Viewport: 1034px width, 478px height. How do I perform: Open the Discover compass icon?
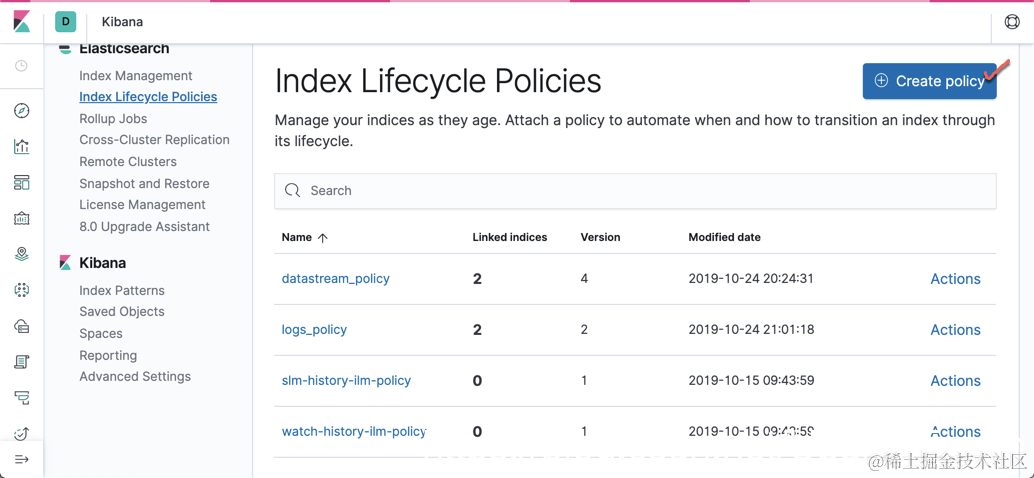[x=22, y=111]
